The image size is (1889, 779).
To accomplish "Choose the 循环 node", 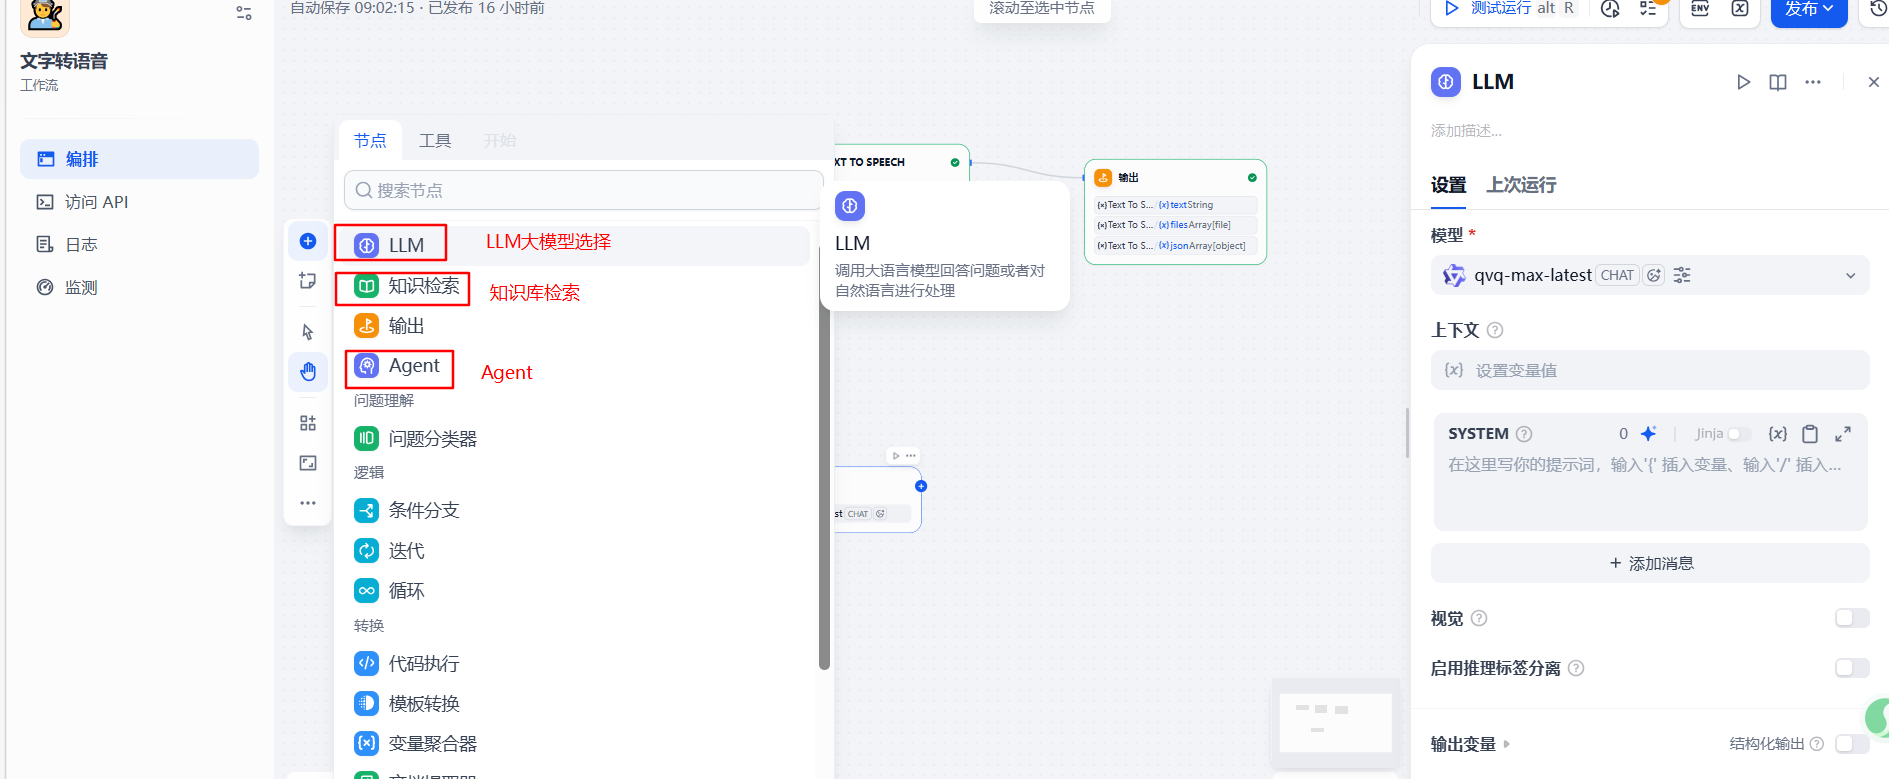I will coord(577,591).
